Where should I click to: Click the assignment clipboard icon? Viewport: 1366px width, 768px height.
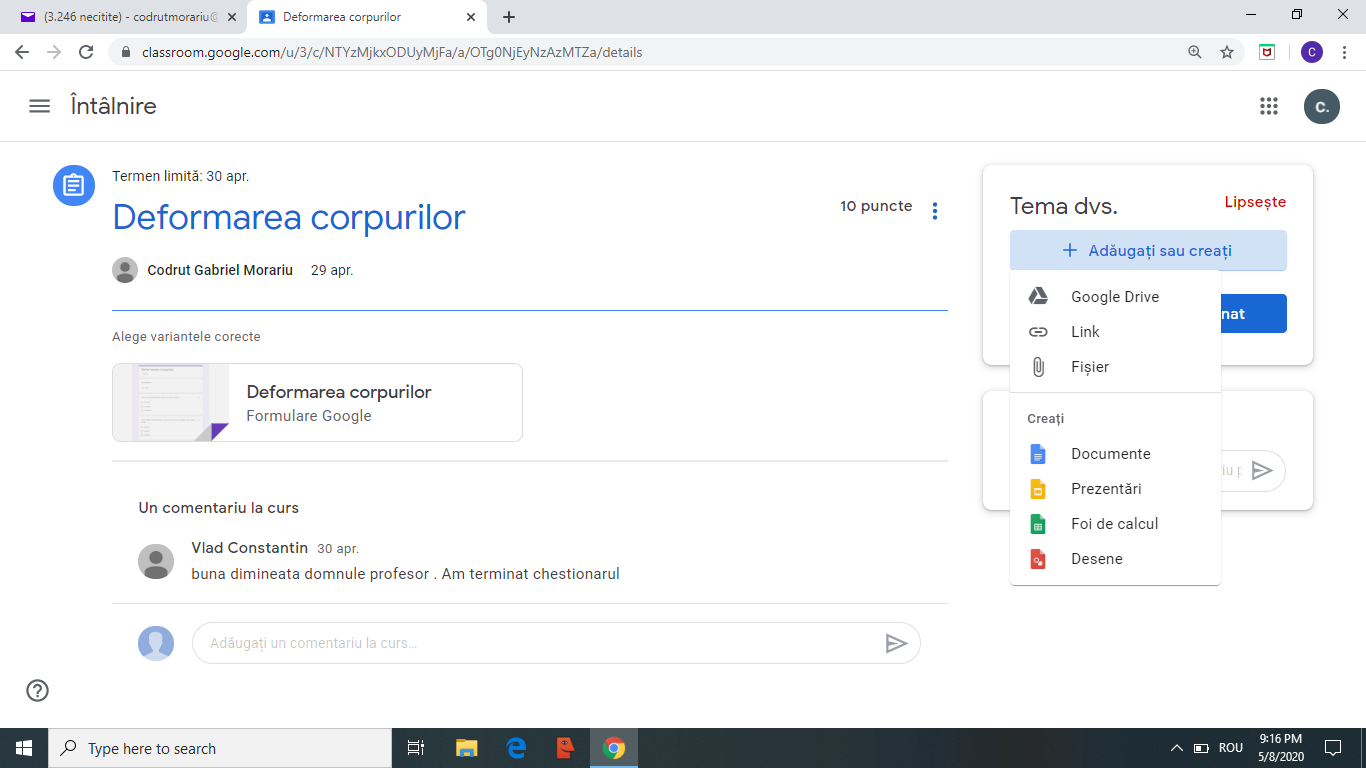[x=73, y=186]
